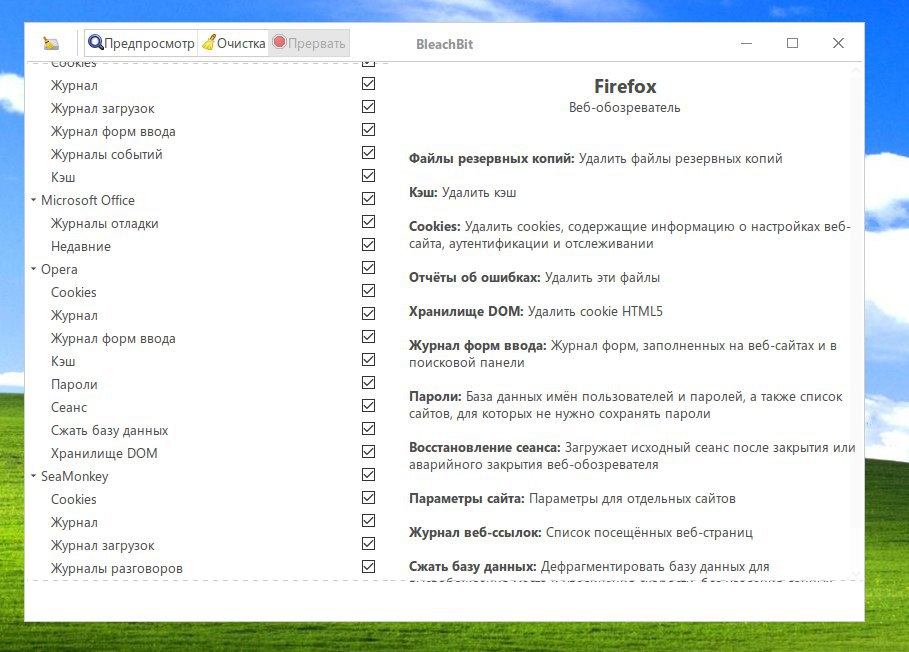Click the Удалить кэш description text
909x652 pixels.
479,192
